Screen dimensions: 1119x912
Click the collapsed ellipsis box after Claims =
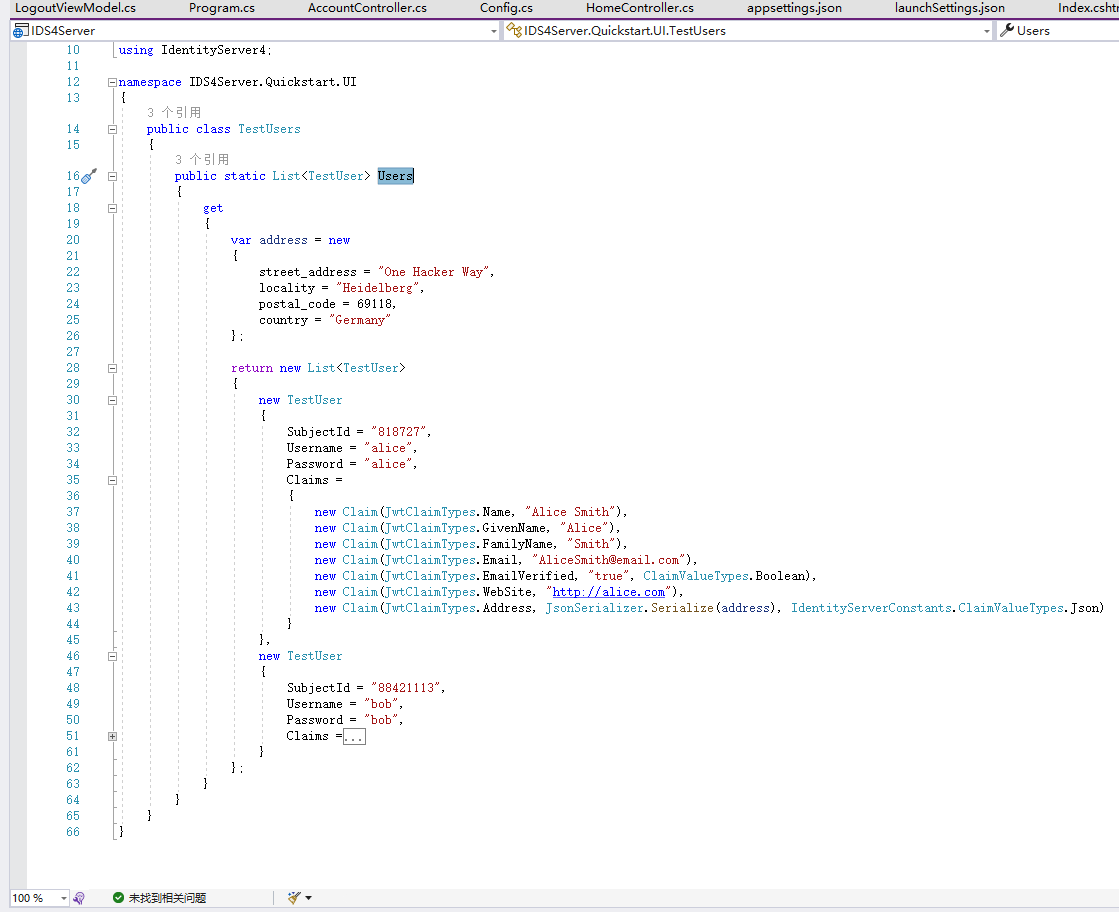tap(354, 736)
